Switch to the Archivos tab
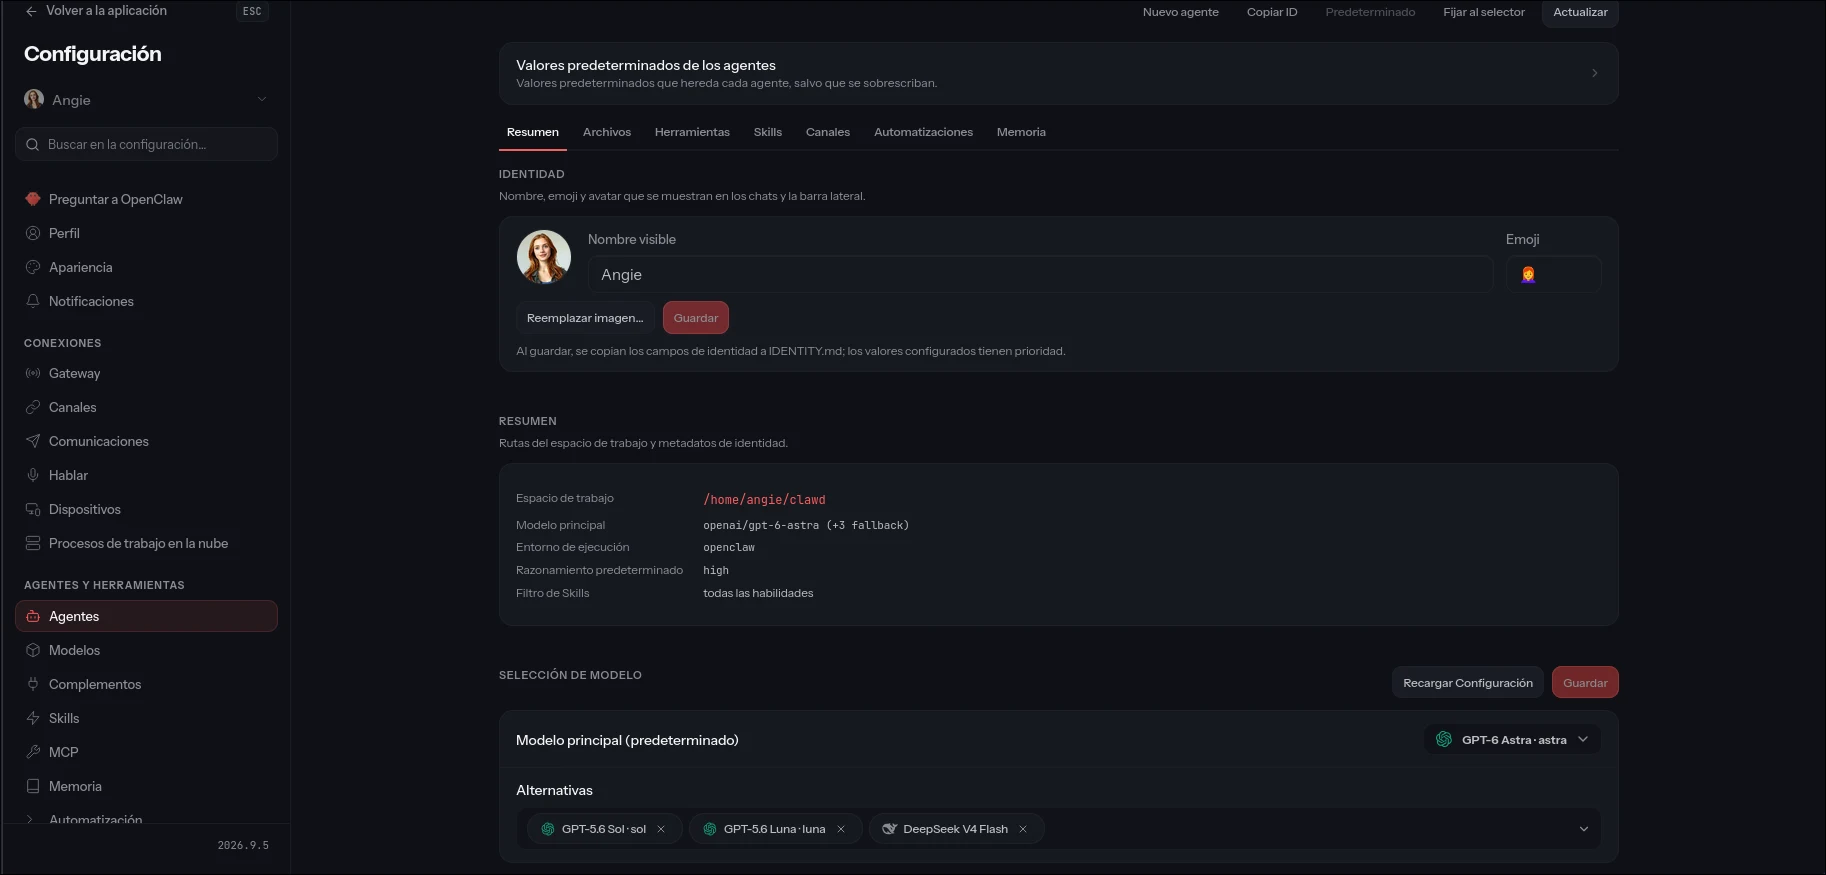The width and height of the screenshot is (1826, 875). pos(607,132)
